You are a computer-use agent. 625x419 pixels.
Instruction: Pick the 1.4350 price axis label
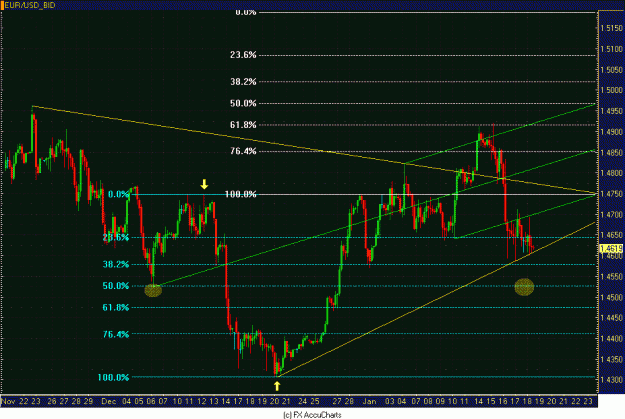tap(611, 359)
